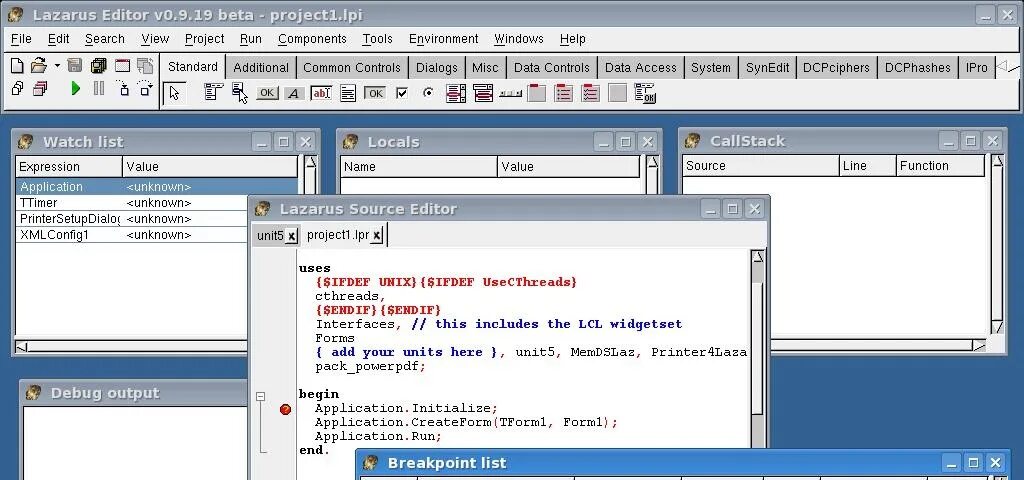Pick the TComboBox component icon
This screenshot has height=480, width=1024.
483,93
